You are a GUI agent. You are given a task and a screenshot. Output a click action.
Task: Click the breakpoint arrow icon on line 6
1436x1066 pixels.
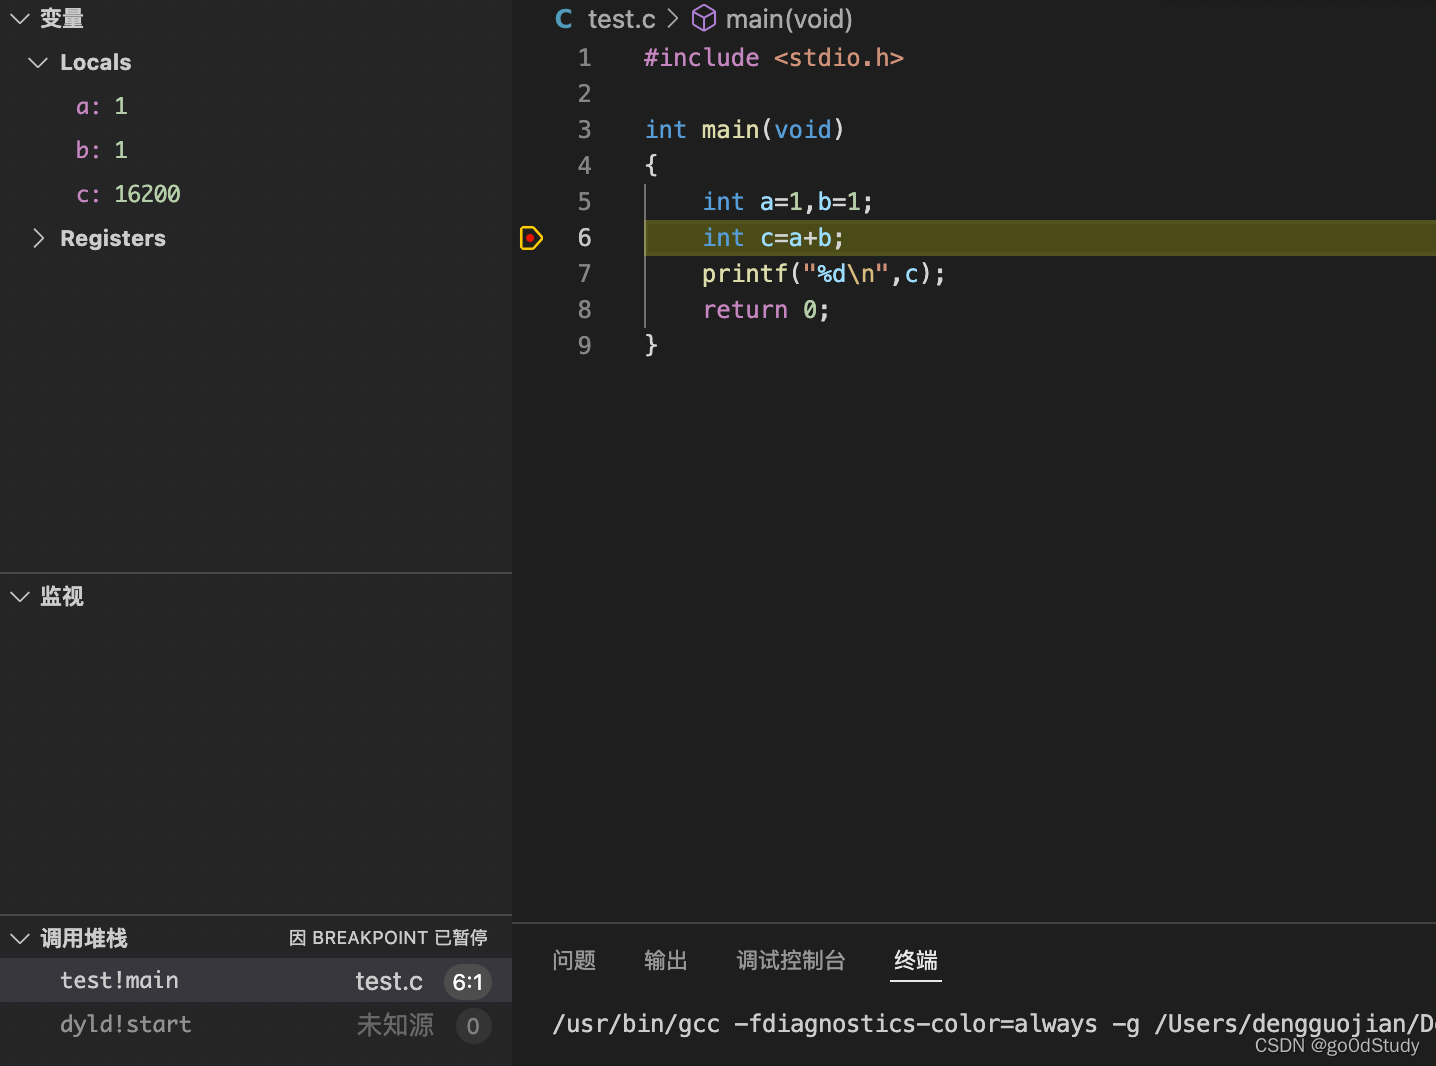(x=531, y=238)
